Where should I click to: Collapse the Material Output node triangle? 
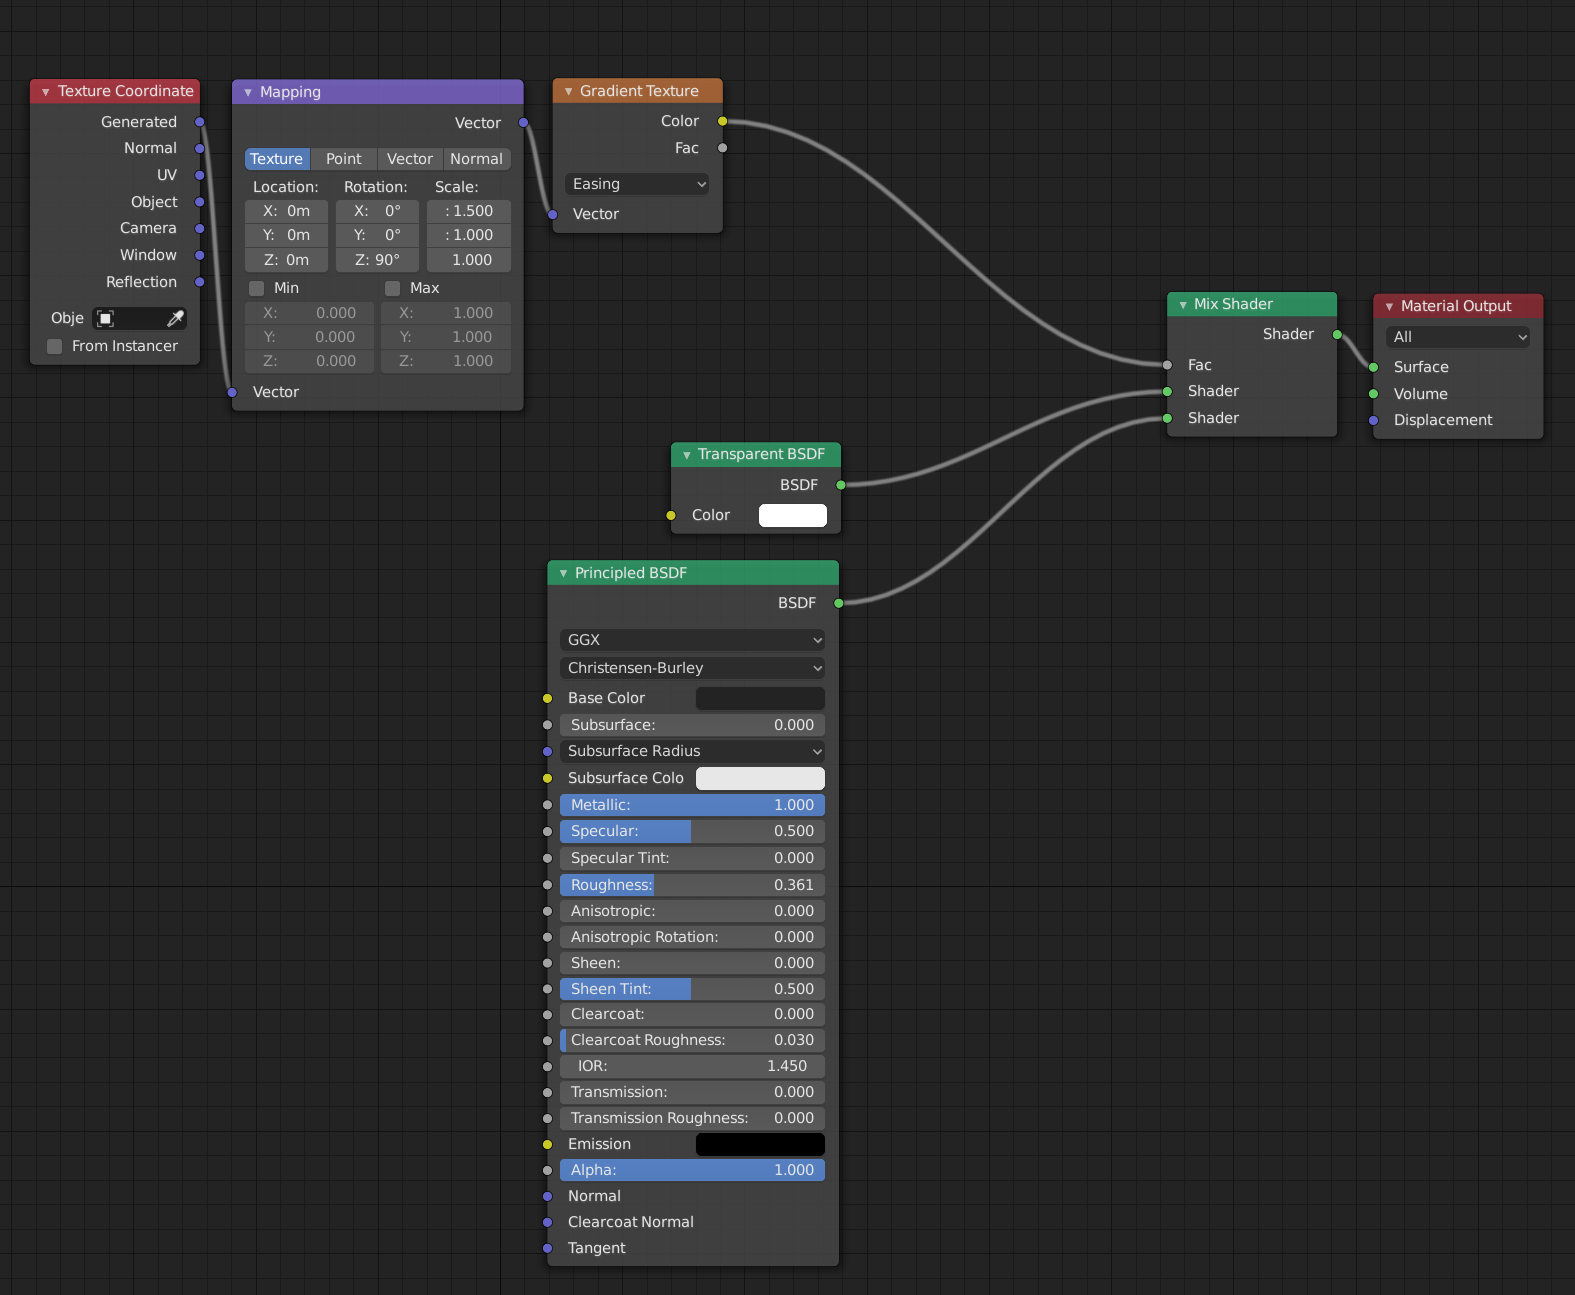click(x=1389, y=307)
